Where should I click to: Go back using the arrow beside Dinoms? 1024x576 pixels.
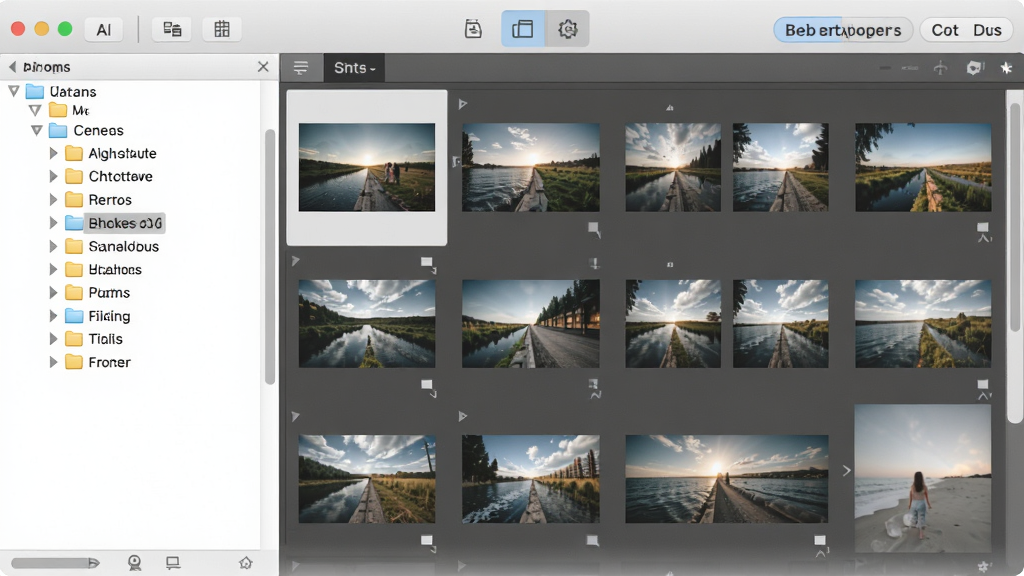pos(12,67)
